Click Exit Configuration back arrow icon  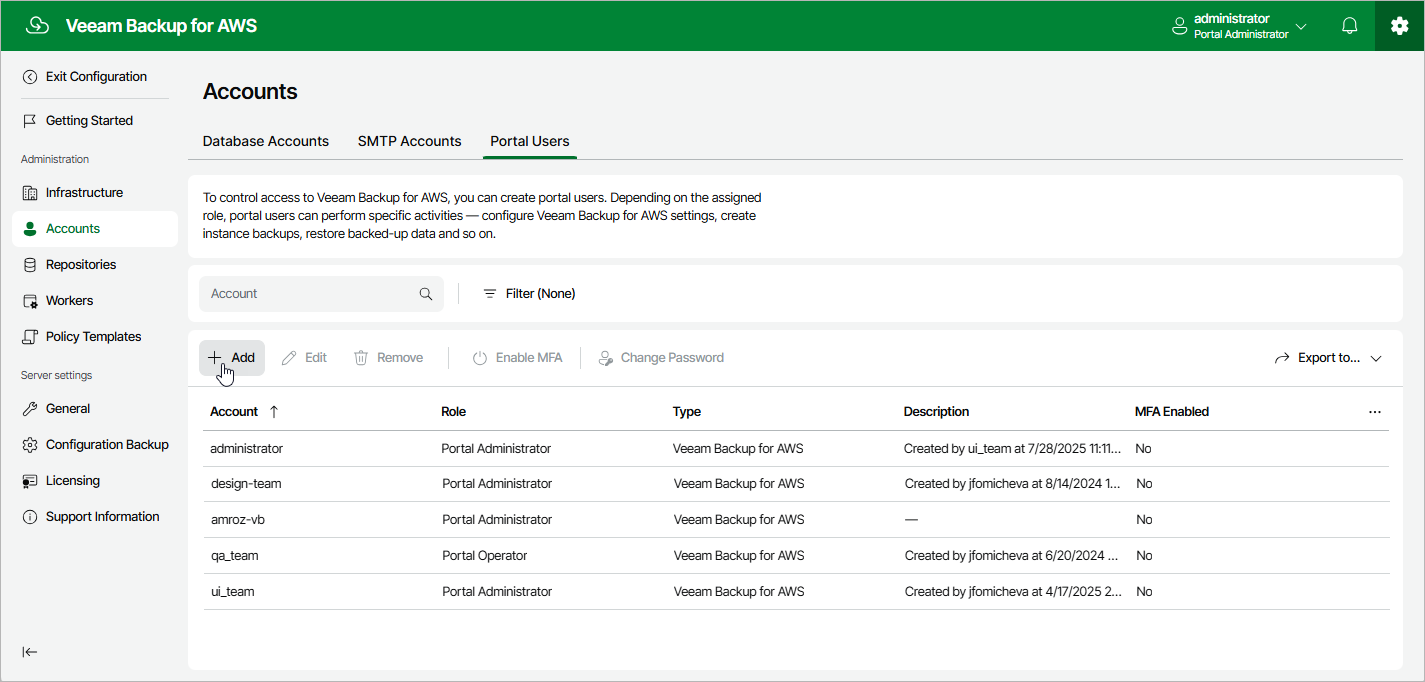coord(30,77)
